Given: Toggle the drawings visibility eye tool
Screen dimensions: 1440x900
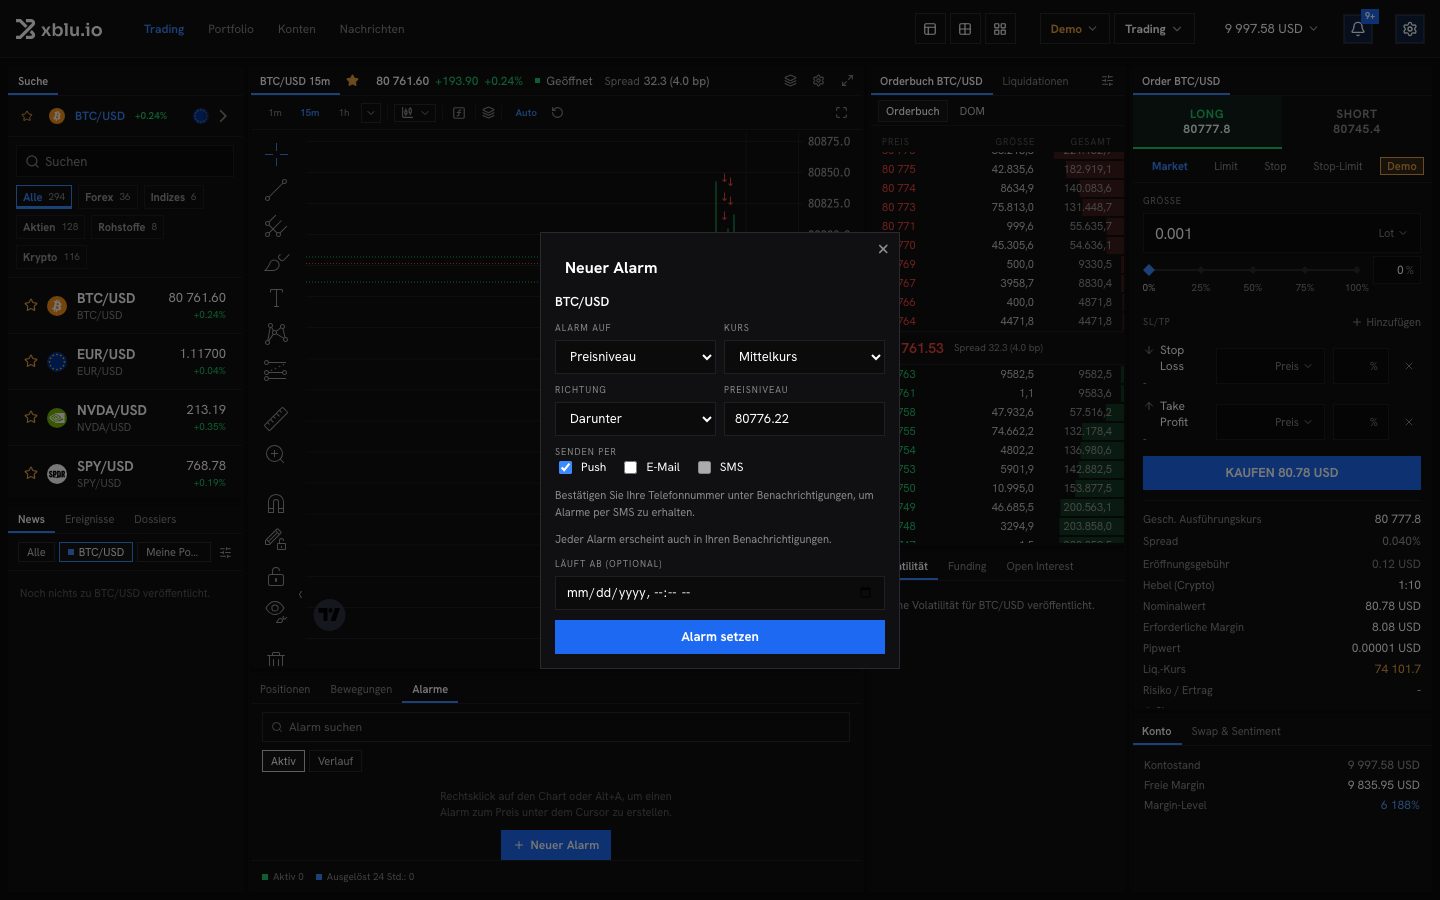Looking at the screenshot, I should click(x=276, y=611).
